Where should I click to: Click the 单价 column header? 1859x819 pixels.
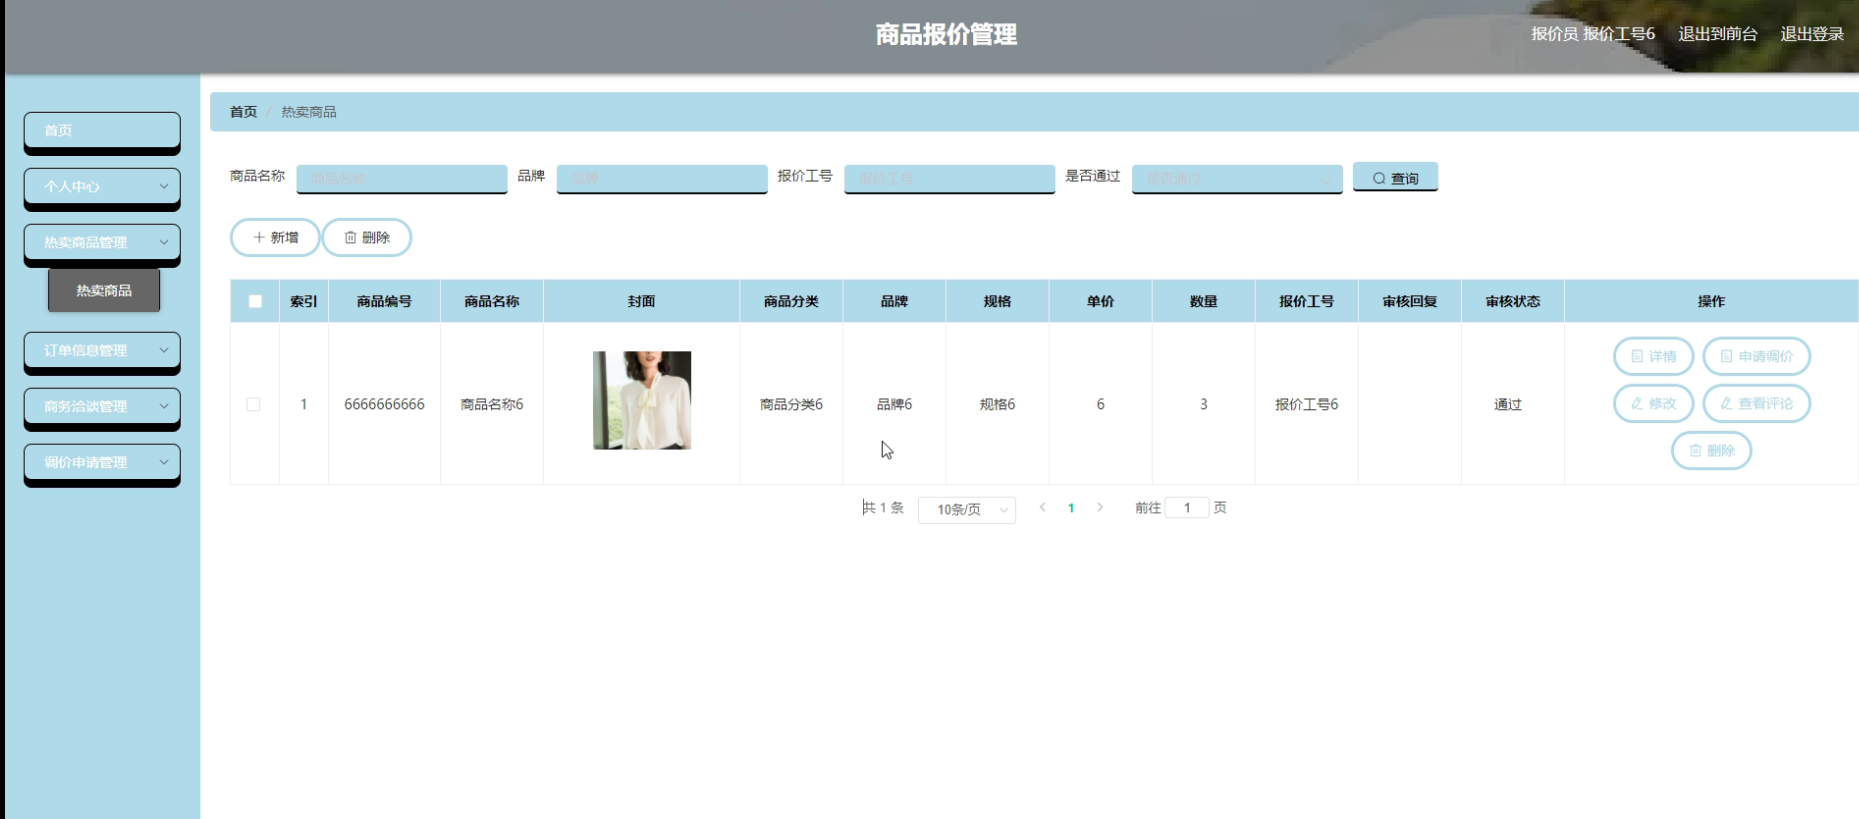1100,302
